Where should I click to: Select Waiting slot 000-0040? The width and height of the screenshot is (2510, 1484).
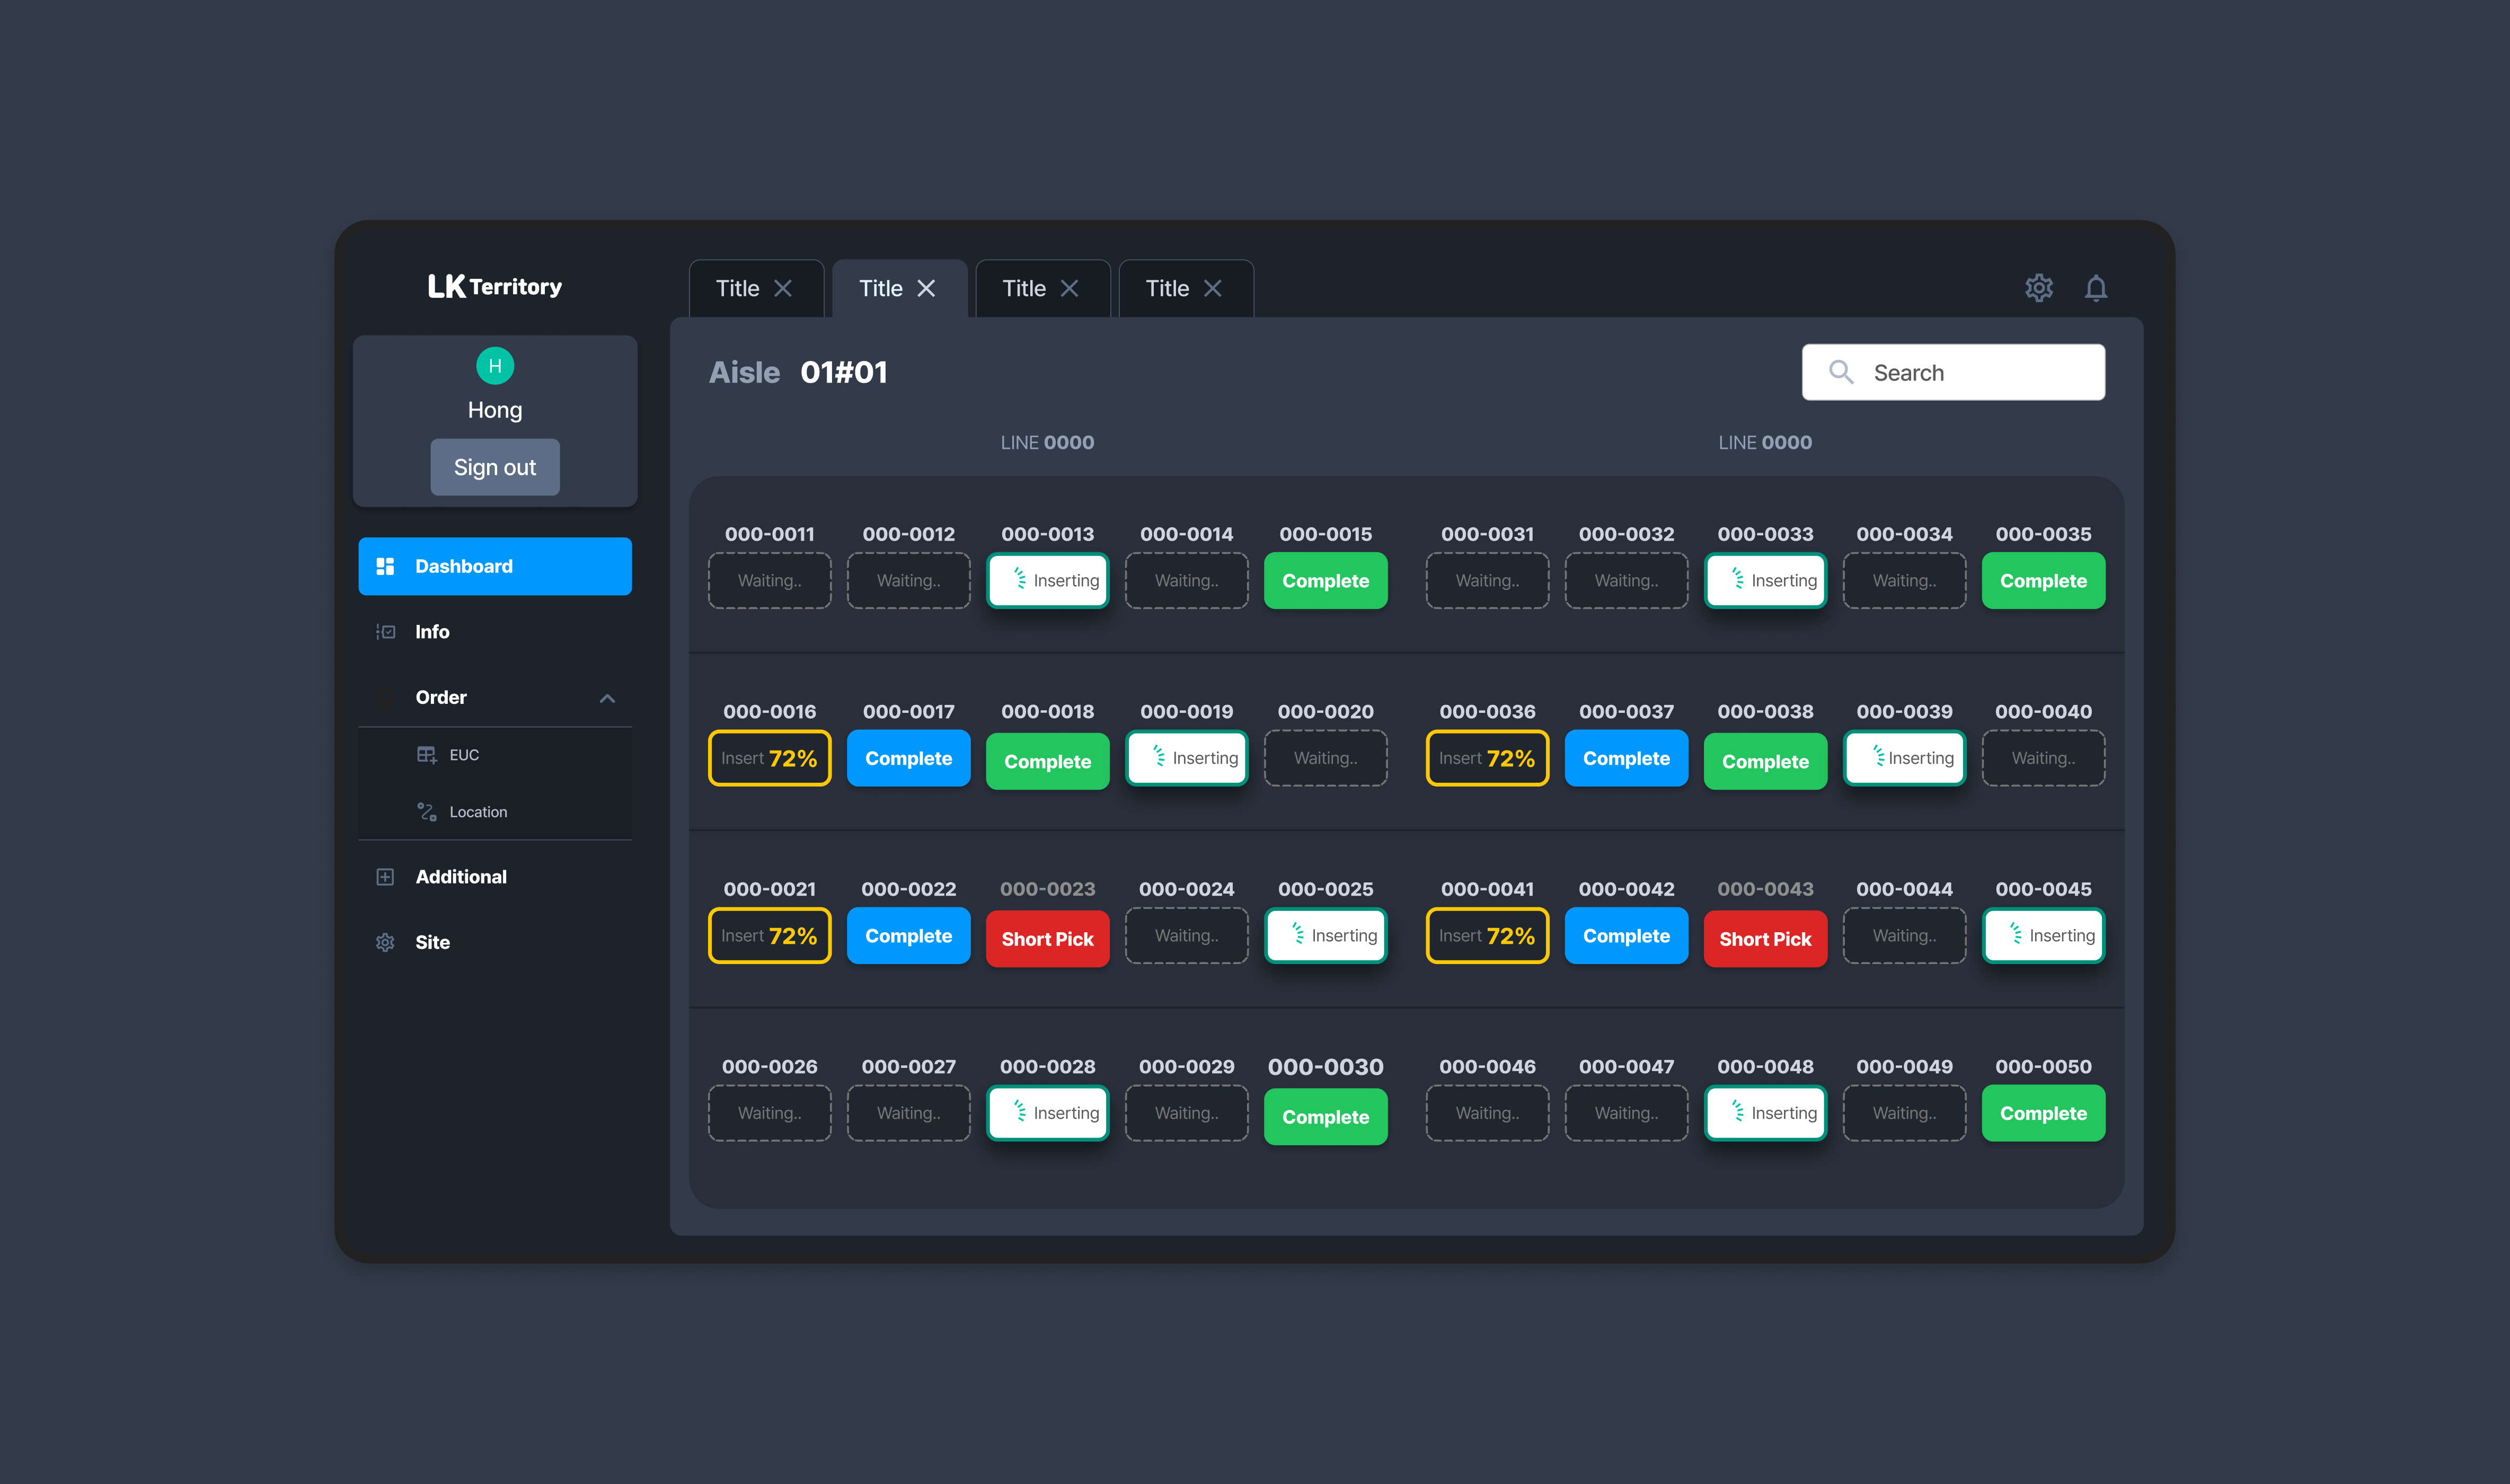point(2043,758)
